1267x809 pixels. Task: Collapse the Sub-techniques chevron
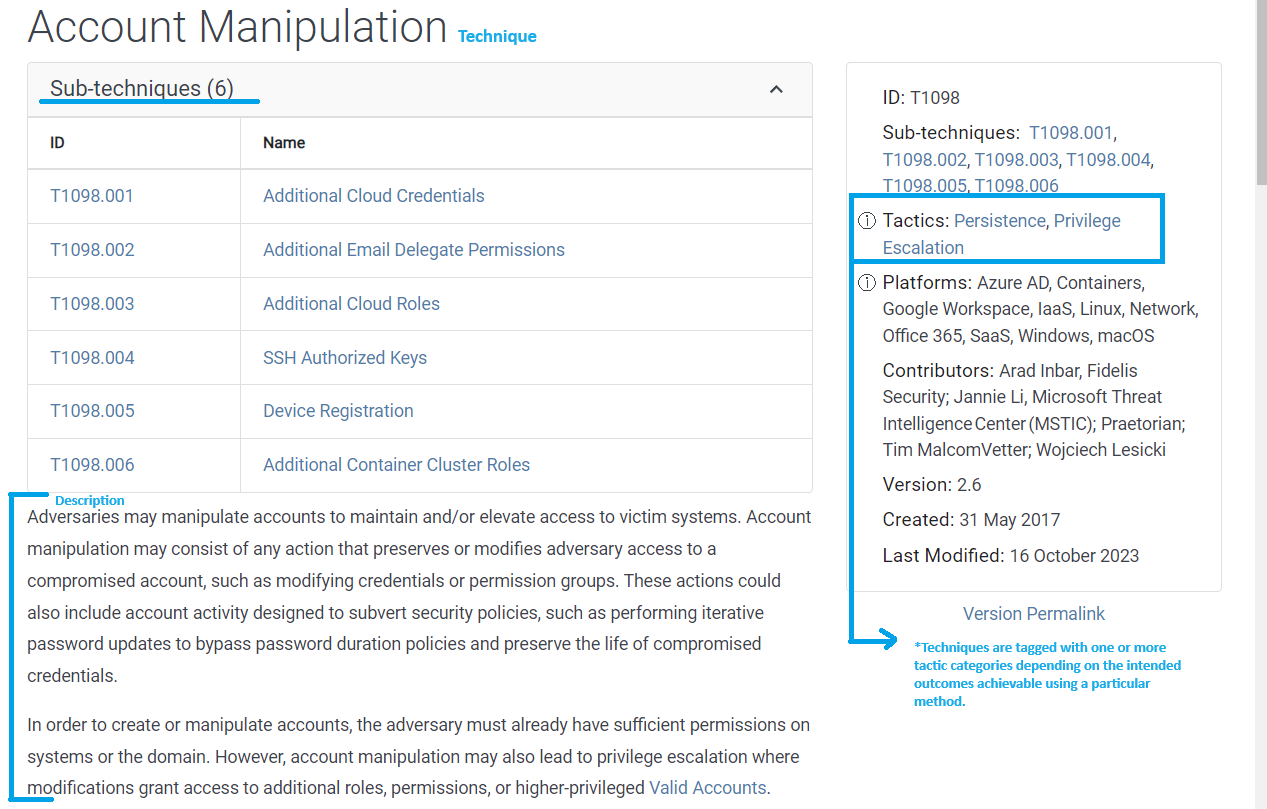pos(776,89)
